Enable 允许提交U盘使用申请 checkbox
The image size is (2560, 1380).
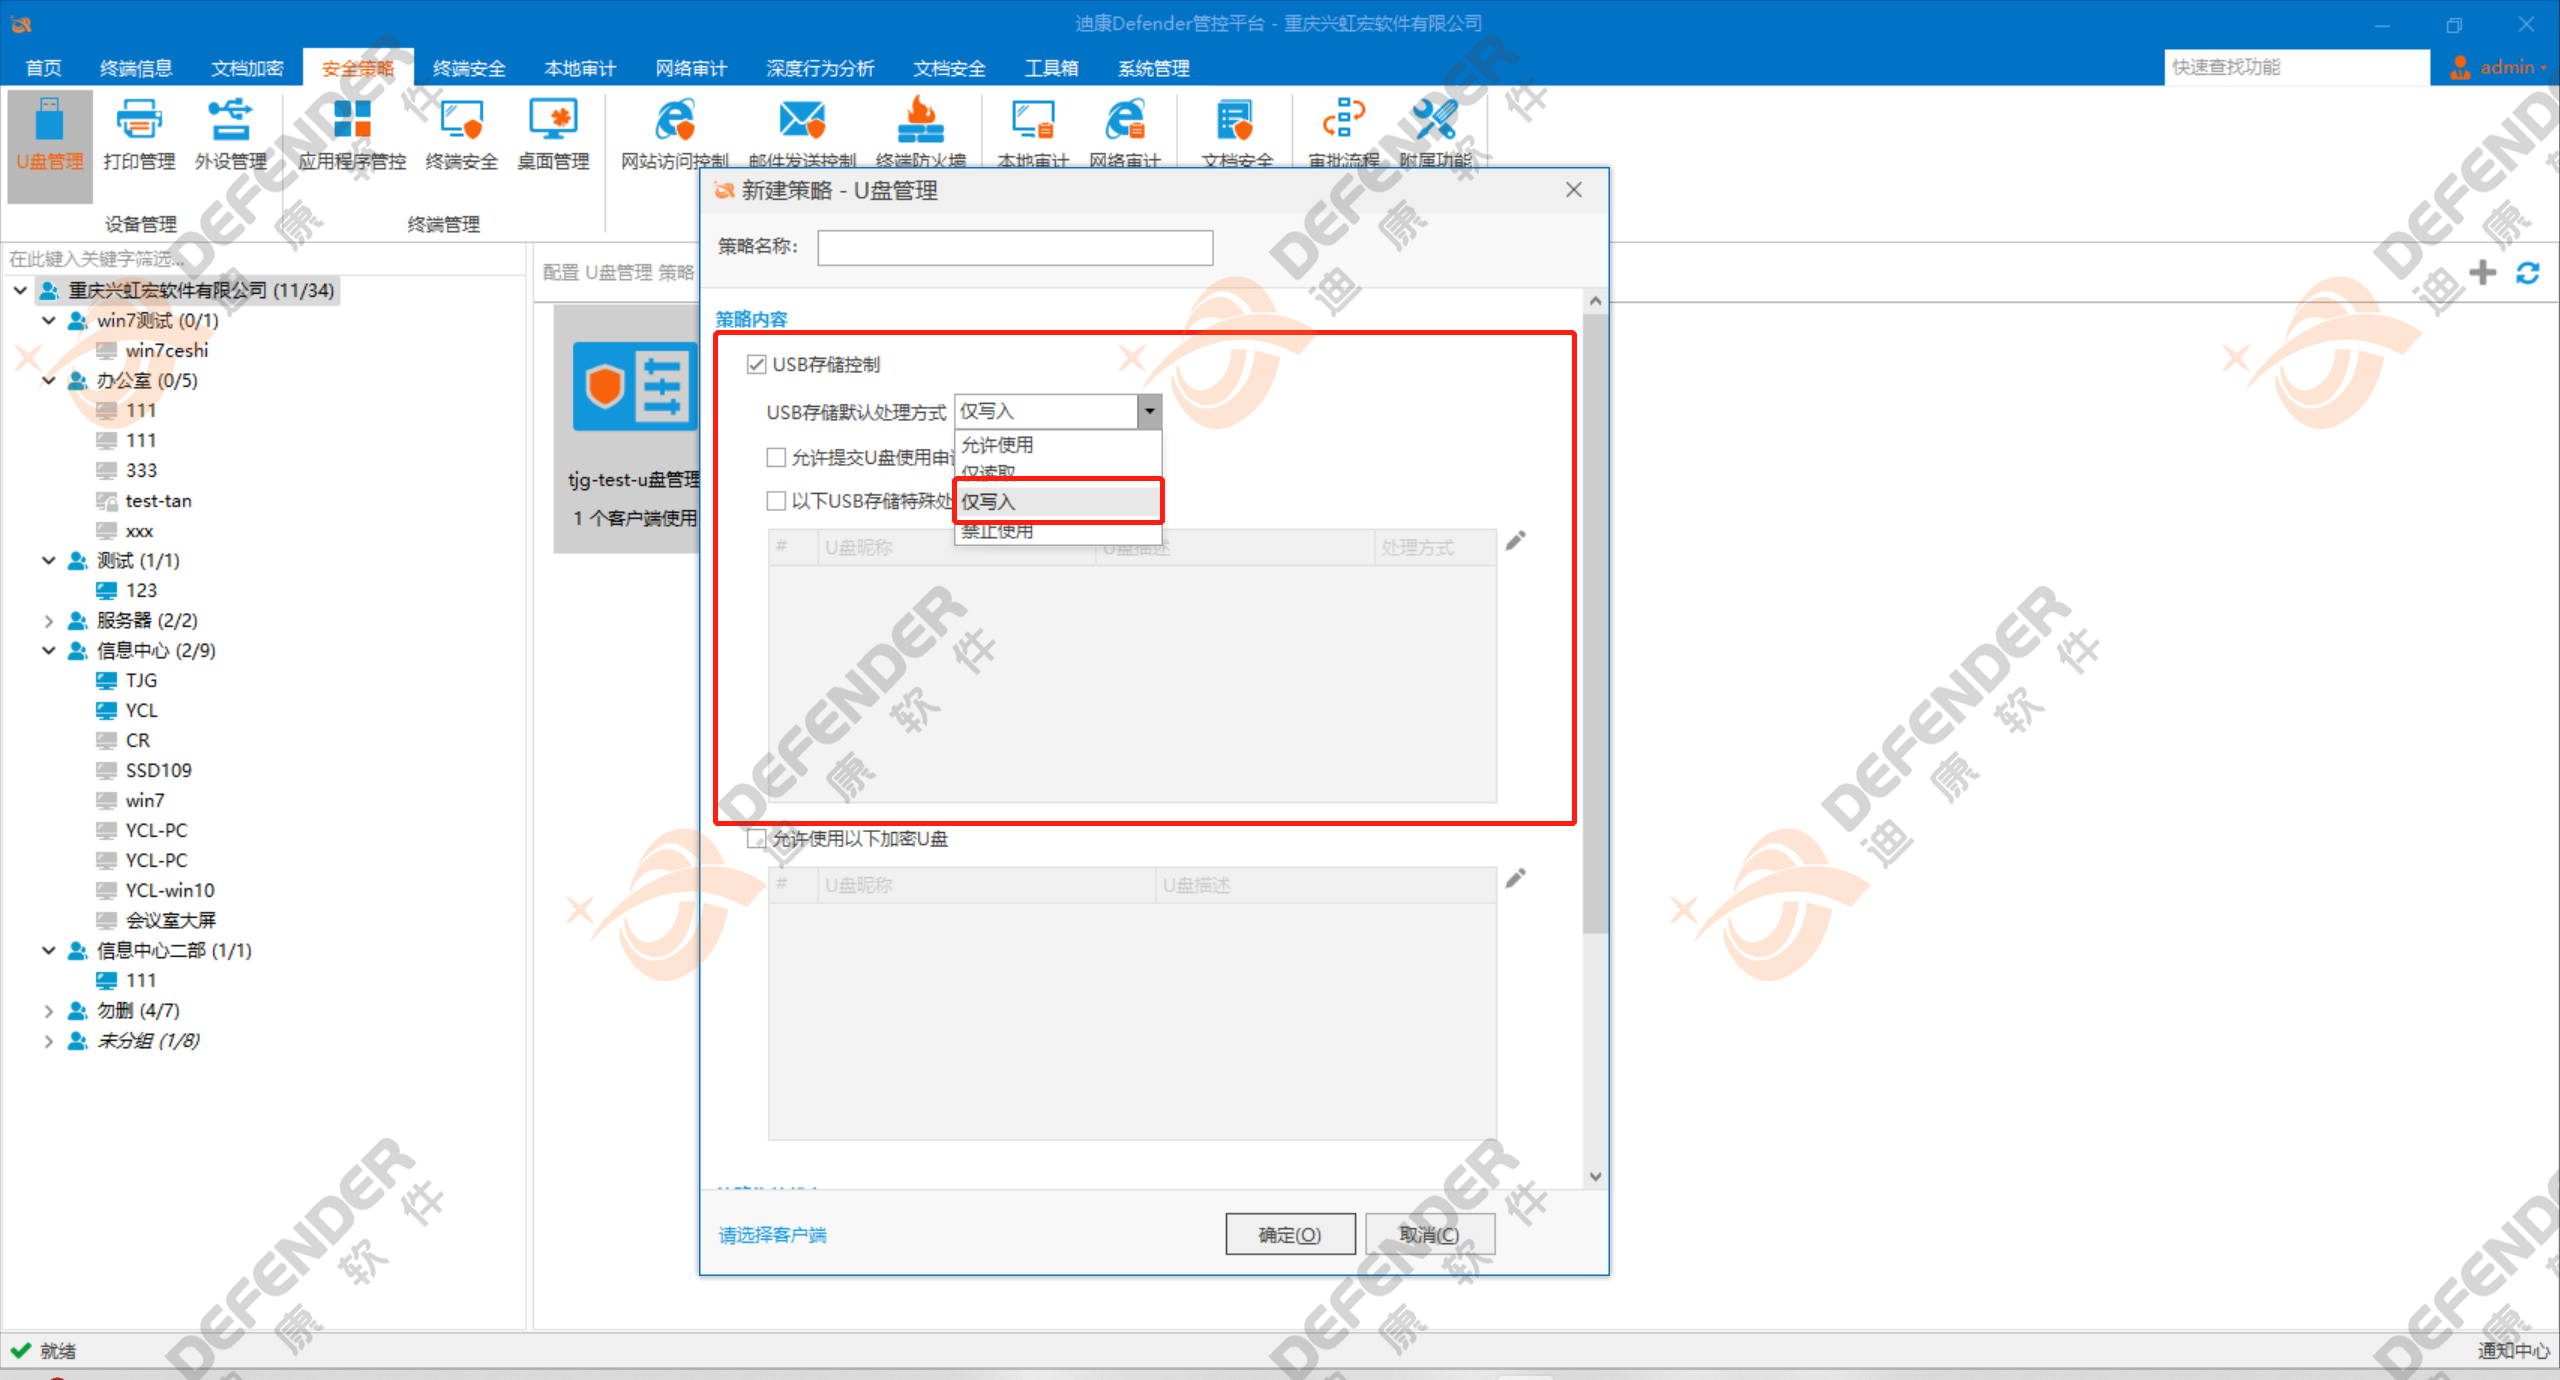(776, 458)
